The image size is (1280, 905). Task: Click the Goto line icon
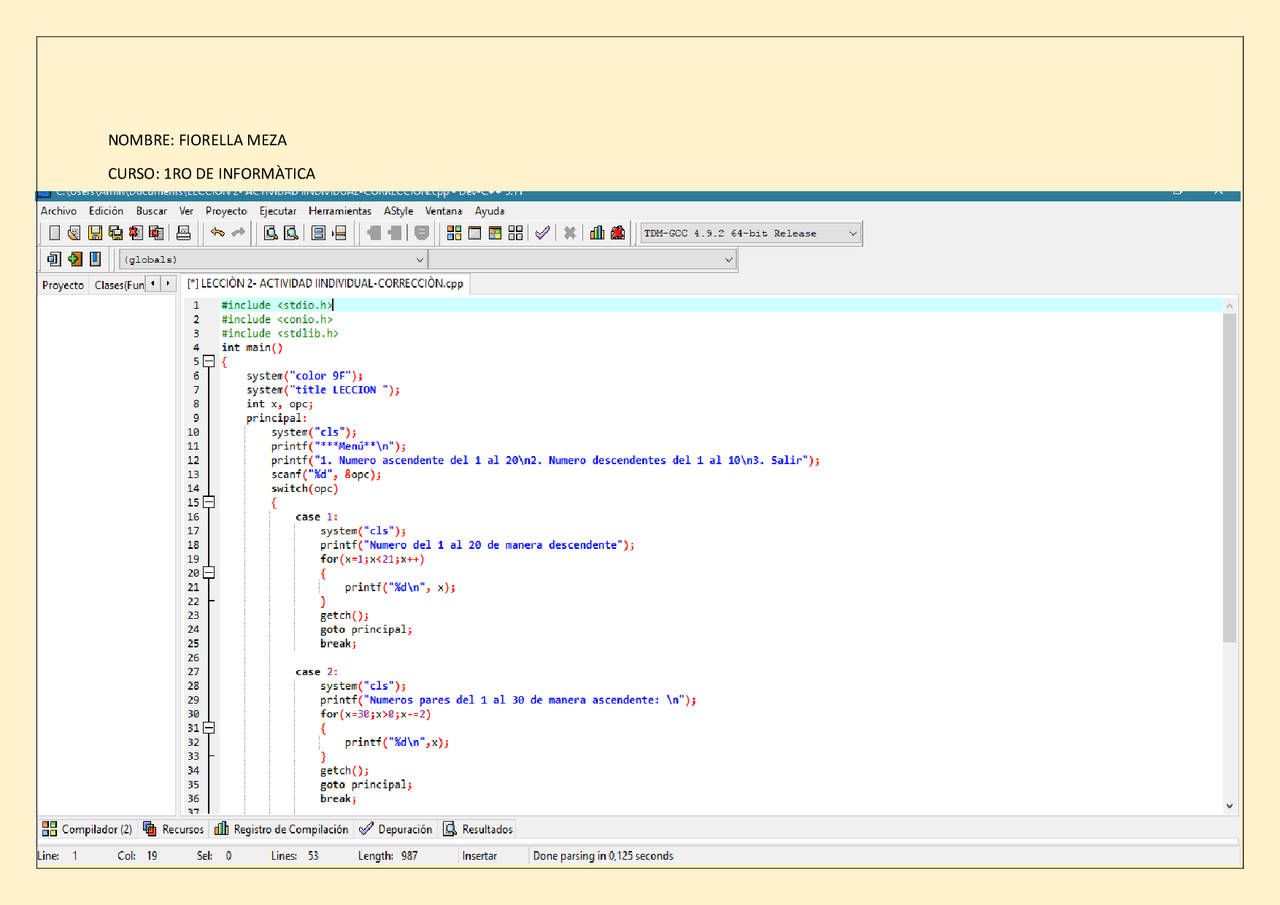(x=339, y=233)
